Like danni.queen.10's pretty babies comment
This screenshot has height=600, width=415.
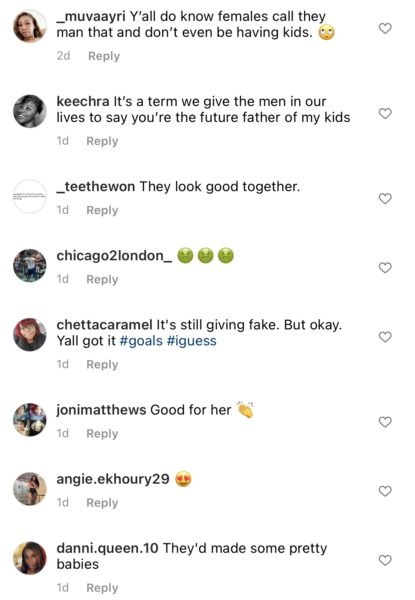click(x=385, y=560)
